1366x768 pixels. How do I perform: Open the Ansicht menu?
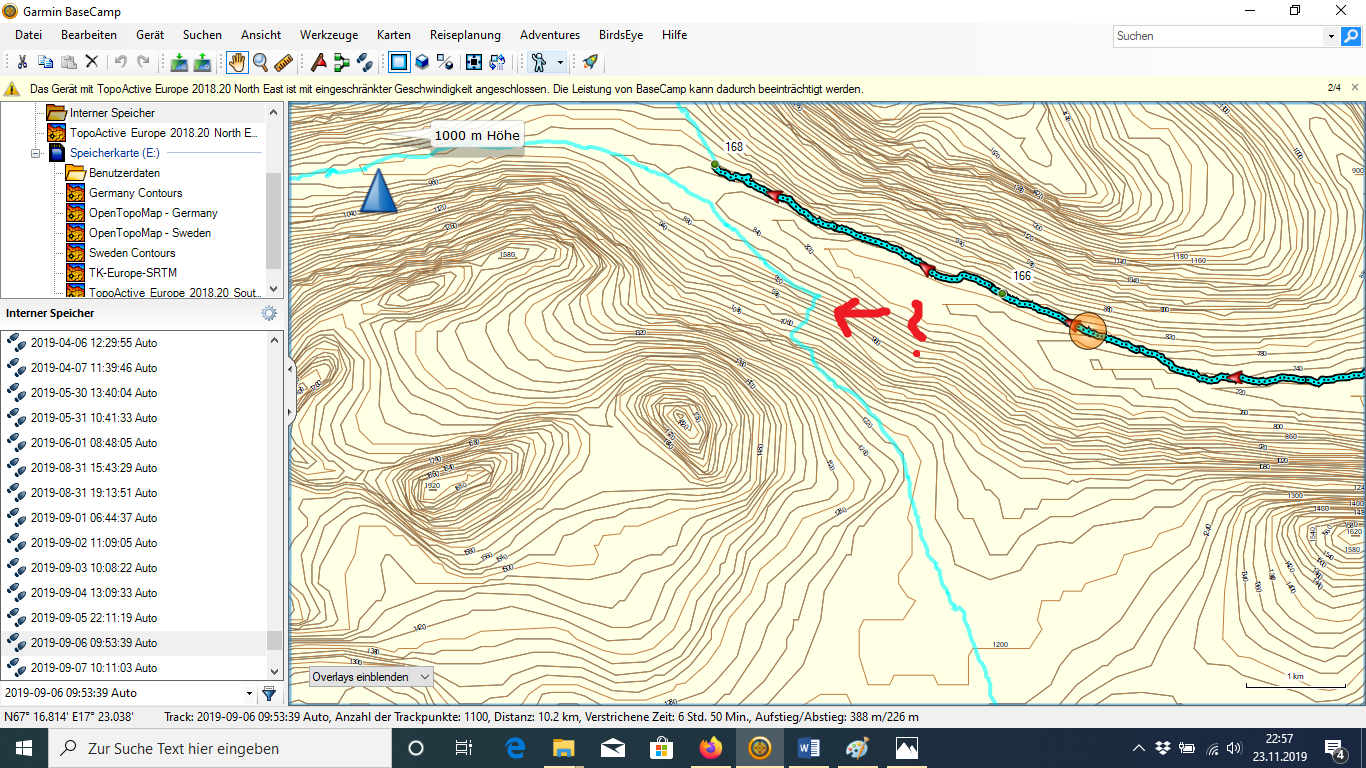(261, 35)
